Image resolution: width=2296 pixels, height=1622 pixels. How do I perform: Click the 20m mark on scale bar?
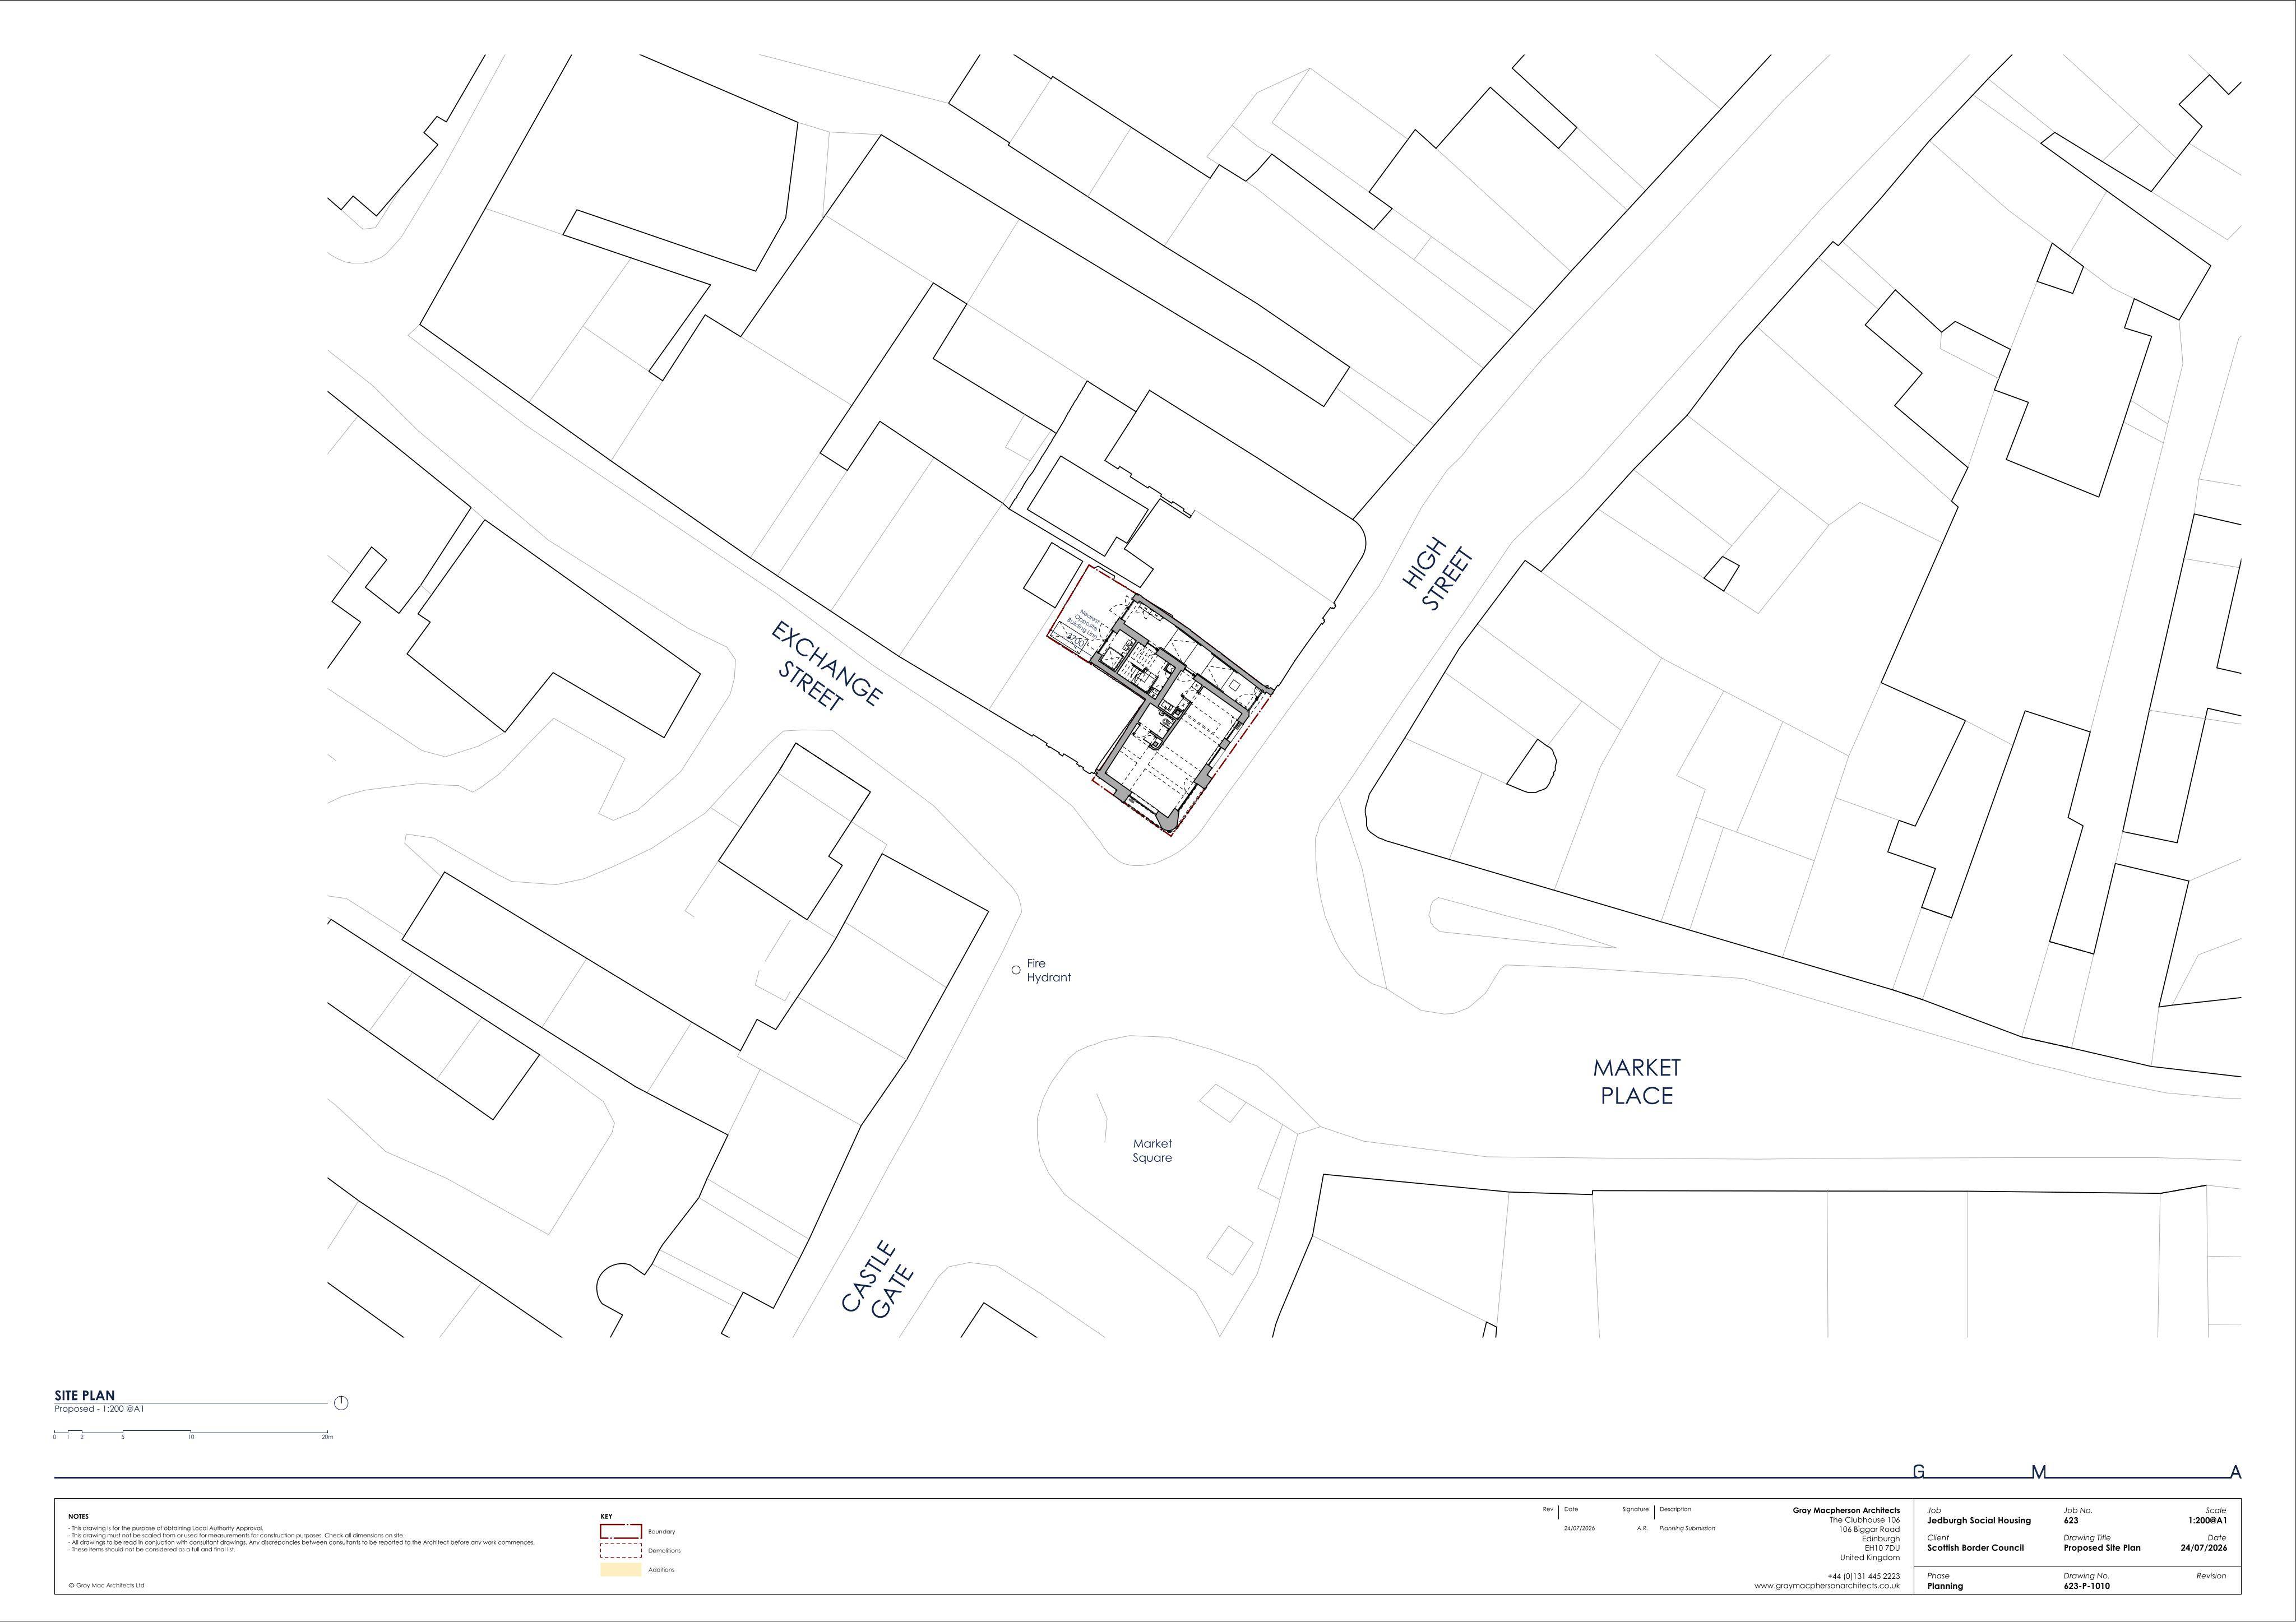[x=327, y=1436]
